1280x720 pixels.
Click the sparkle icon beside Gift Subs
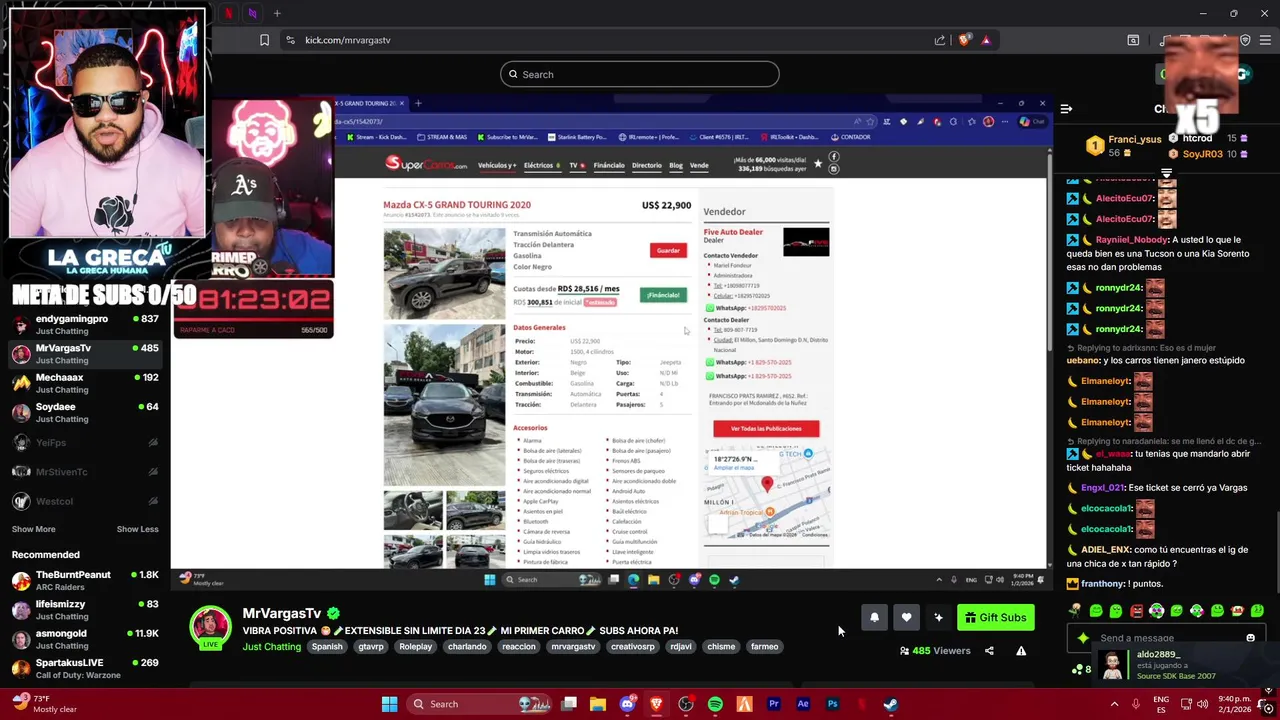(938, 617)
